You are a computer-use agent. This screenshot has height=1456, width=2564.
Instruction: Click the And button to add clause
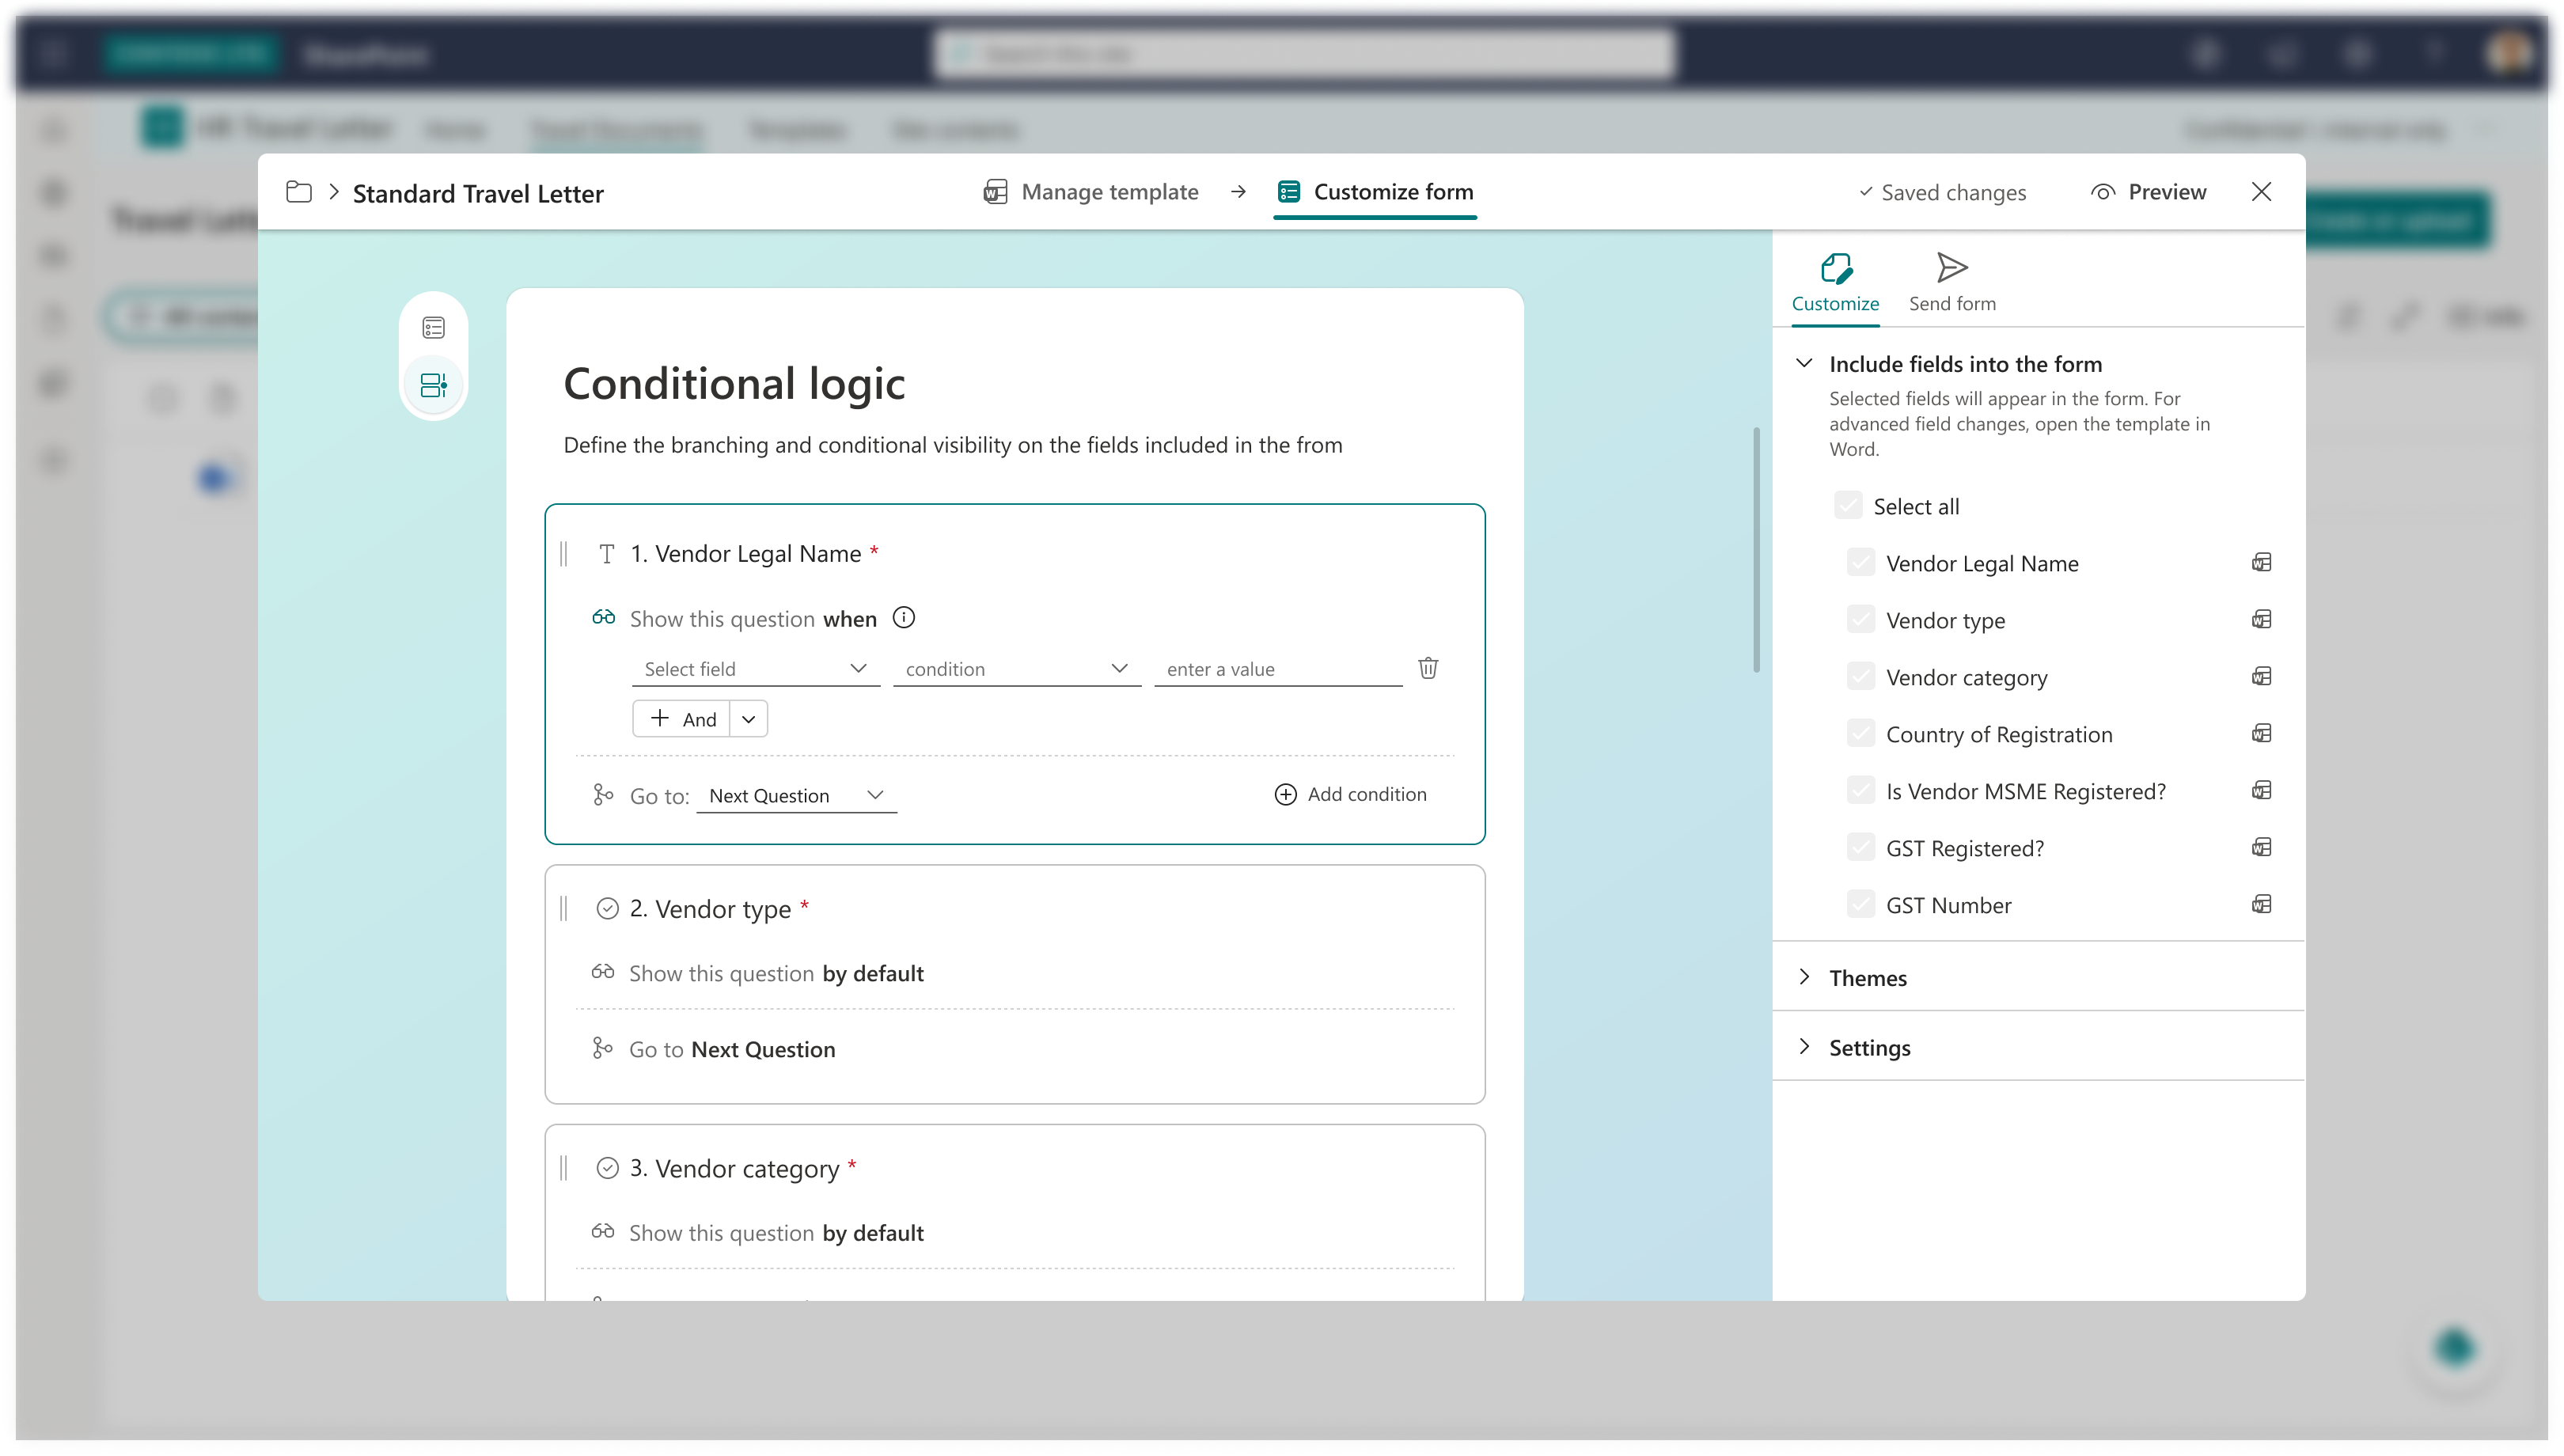pyautogui.click(x=682, y=719)
